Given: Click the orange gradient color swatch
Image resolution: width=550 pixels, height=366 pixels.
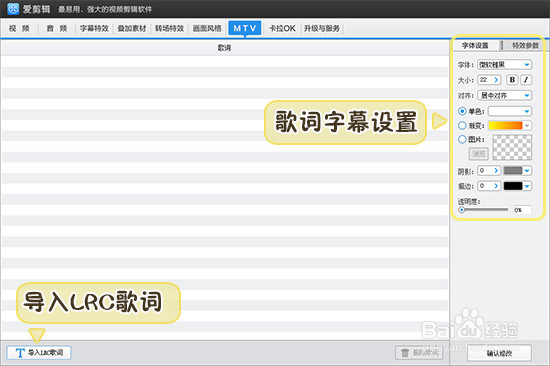Looking at the screenshot, I should [x=505, y=125].
